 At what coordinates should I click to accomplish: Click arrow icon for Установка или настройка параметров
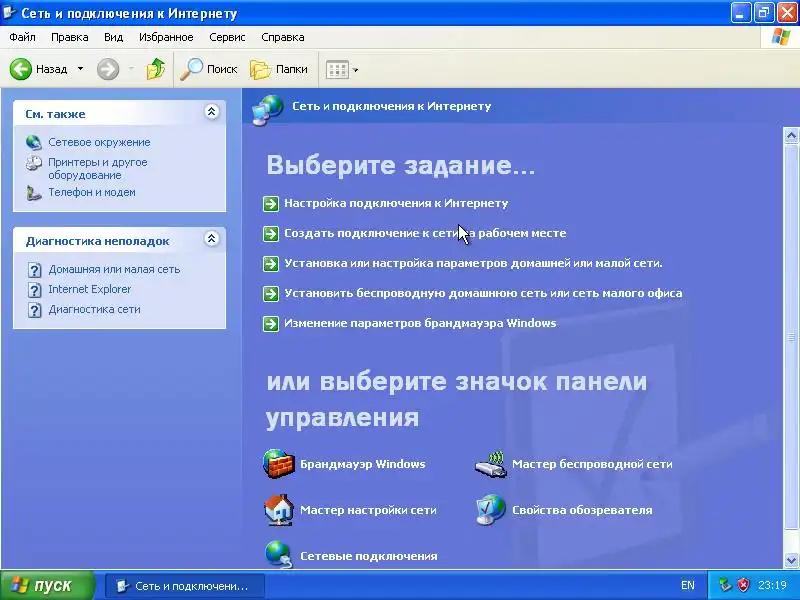click(x=271, y=264)
